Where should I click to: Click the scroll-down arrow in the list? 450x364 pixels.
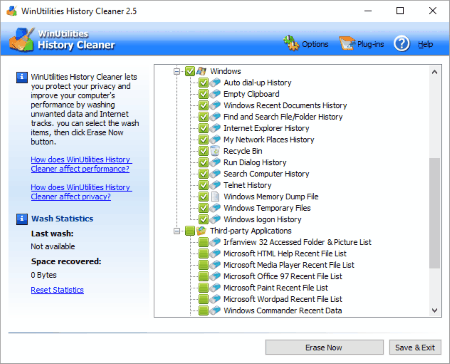coord(434,310)
